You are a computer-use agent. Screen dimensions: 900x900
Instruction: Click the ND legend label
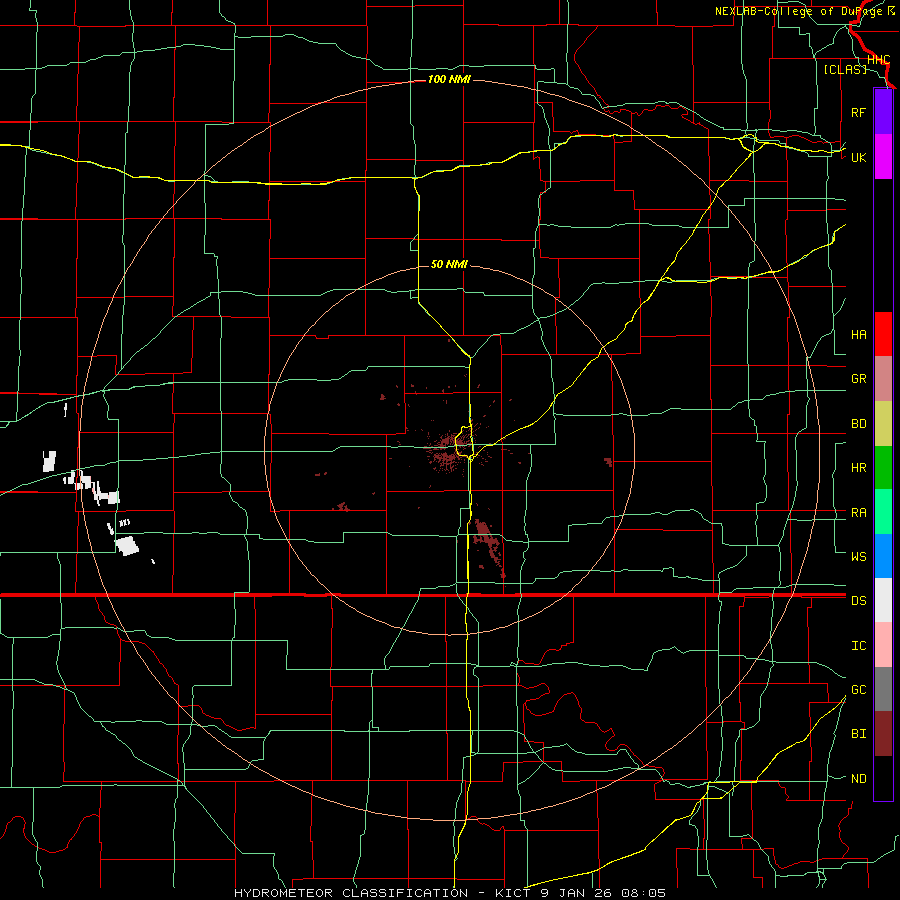pyautogui.click(x=858, y=779)
